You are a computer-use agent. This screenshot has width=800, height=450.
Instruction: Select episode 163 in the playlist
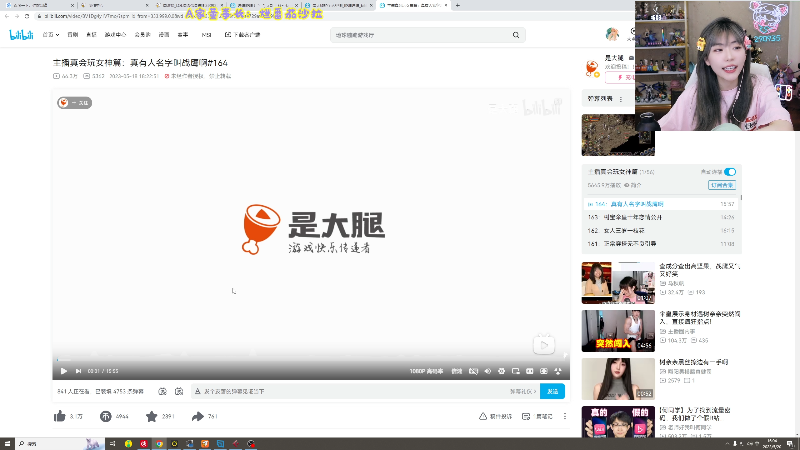661,217
